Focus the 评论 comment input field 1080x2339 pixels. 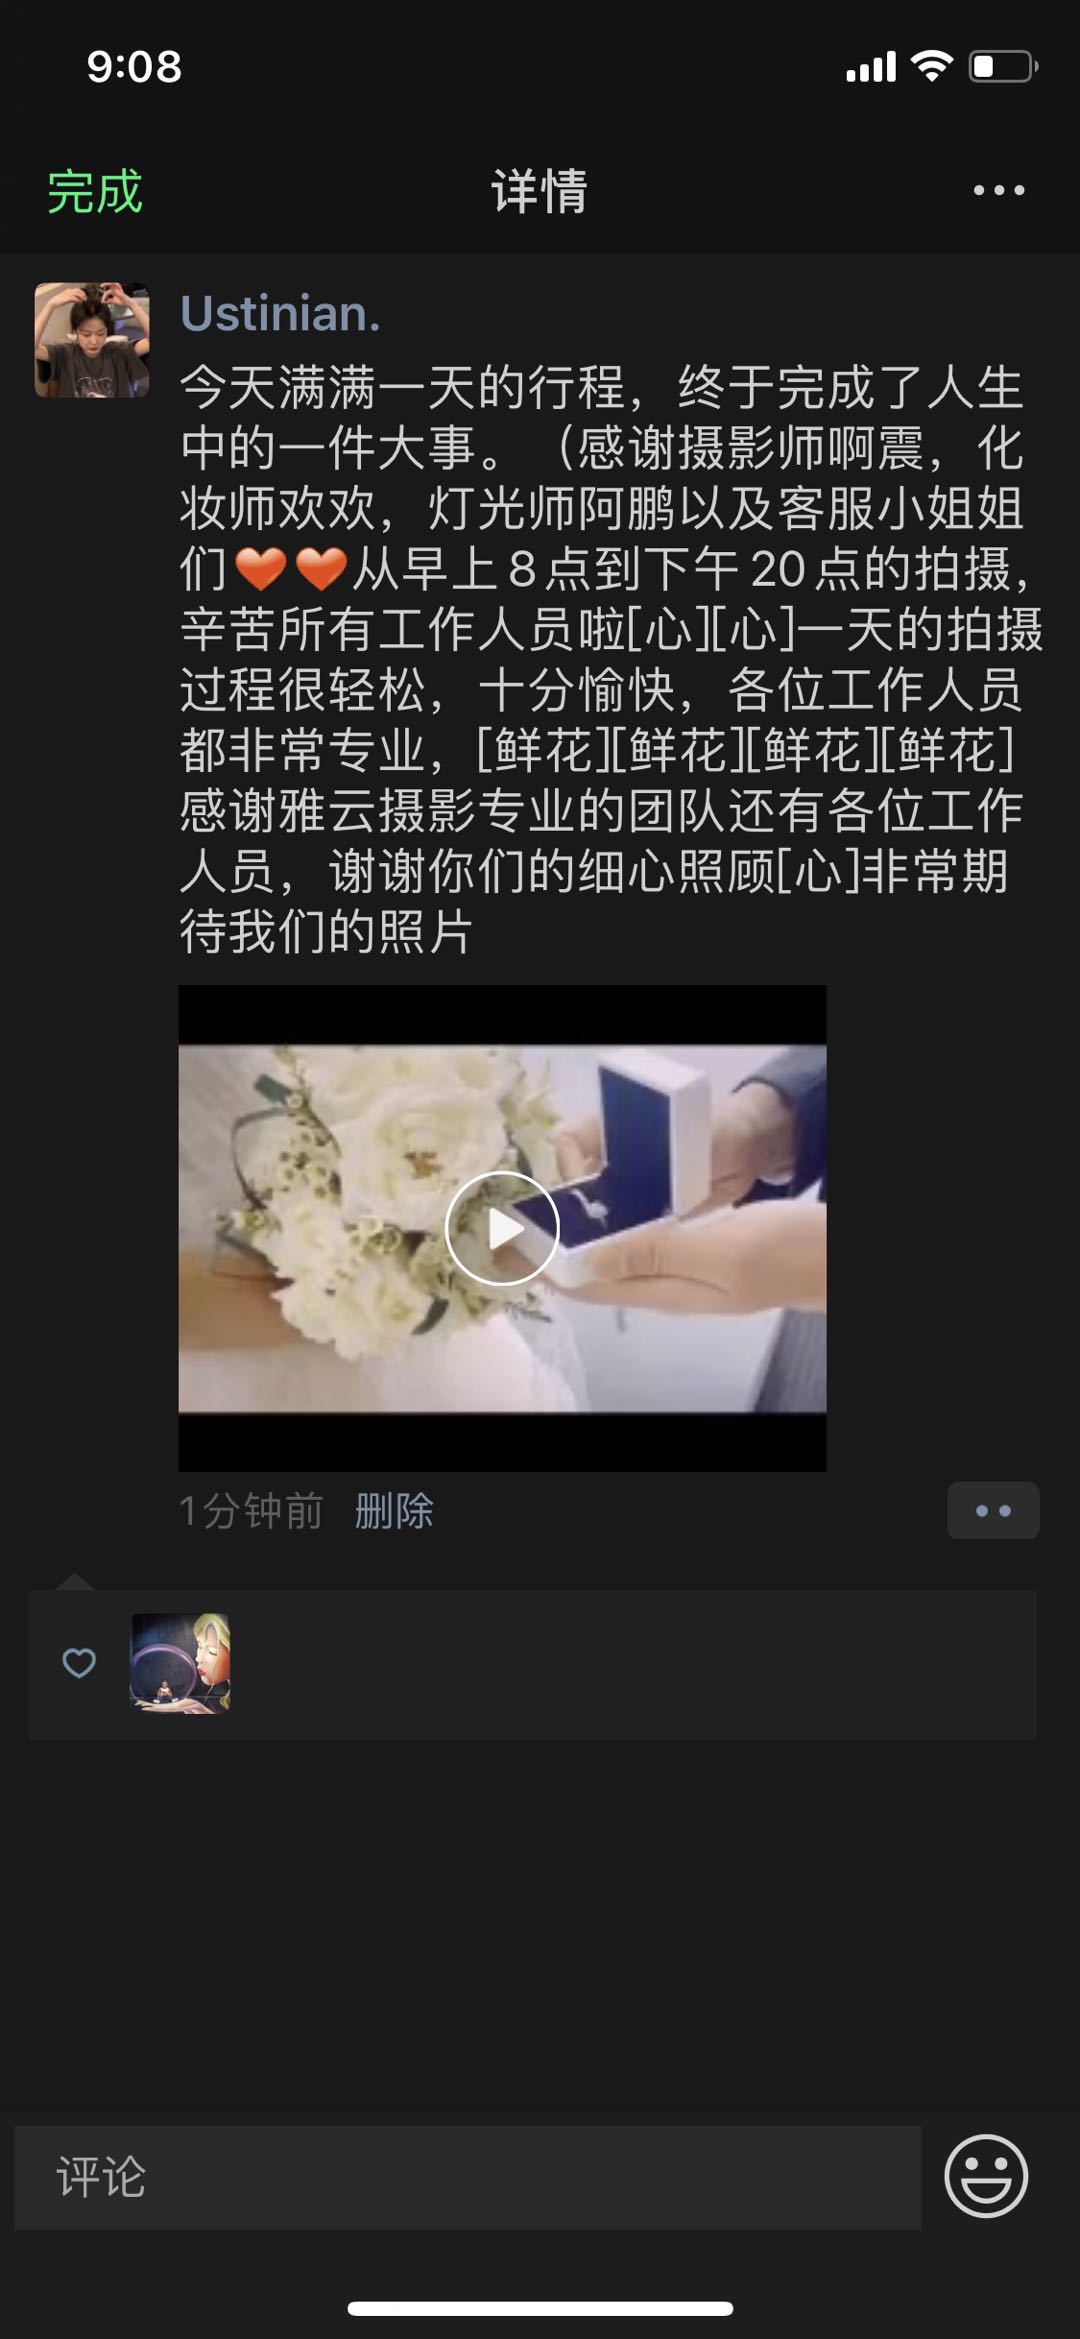click(468, 2177)
